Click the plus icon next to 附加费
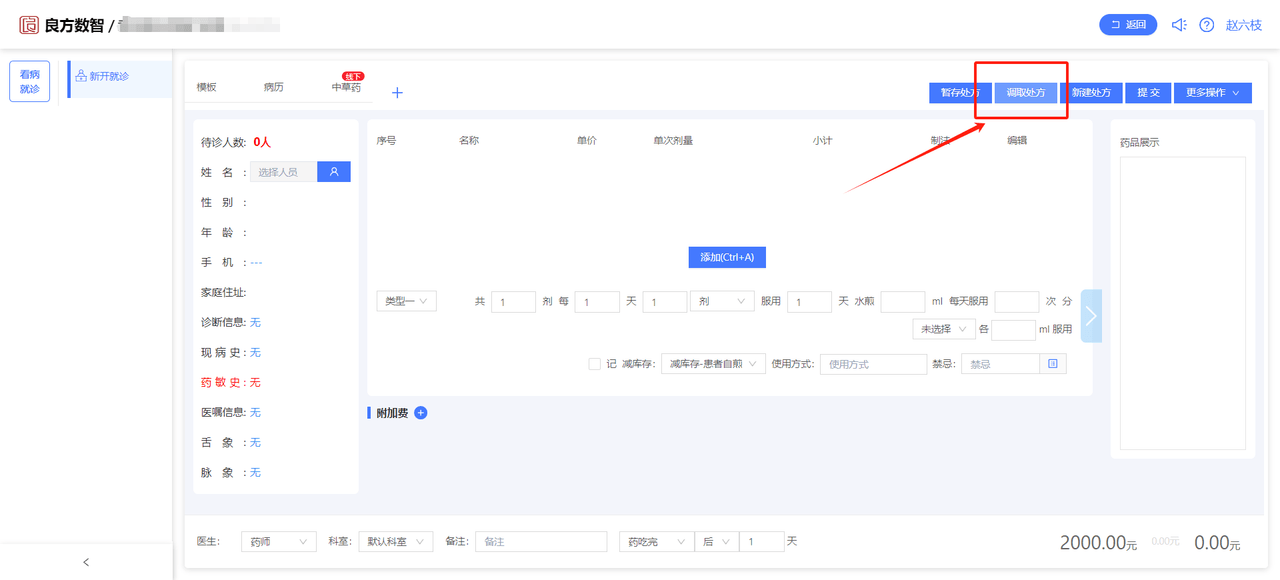The height and width of the screenshot is (580, 1280). 421,413
